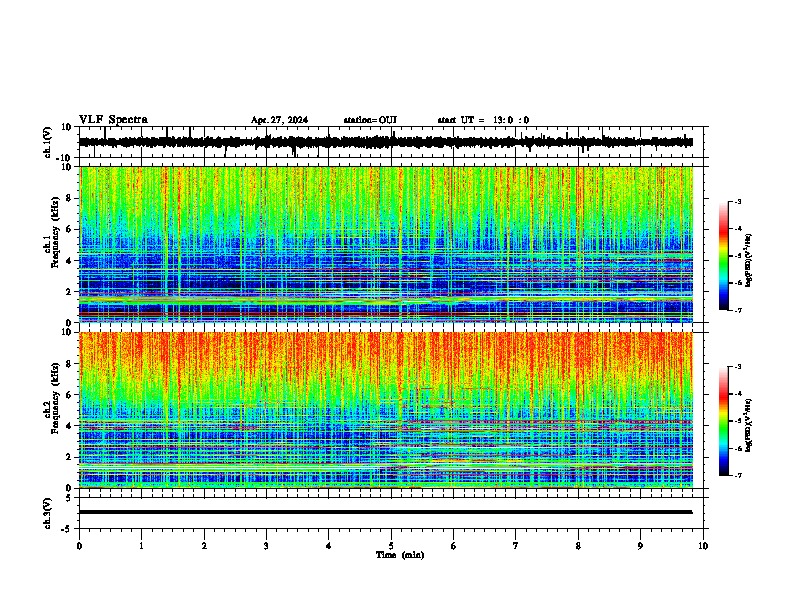Click the "-3" label on ch.1 color bar
The height and width of the screenshot is (612, 792).
pos(738,201)
